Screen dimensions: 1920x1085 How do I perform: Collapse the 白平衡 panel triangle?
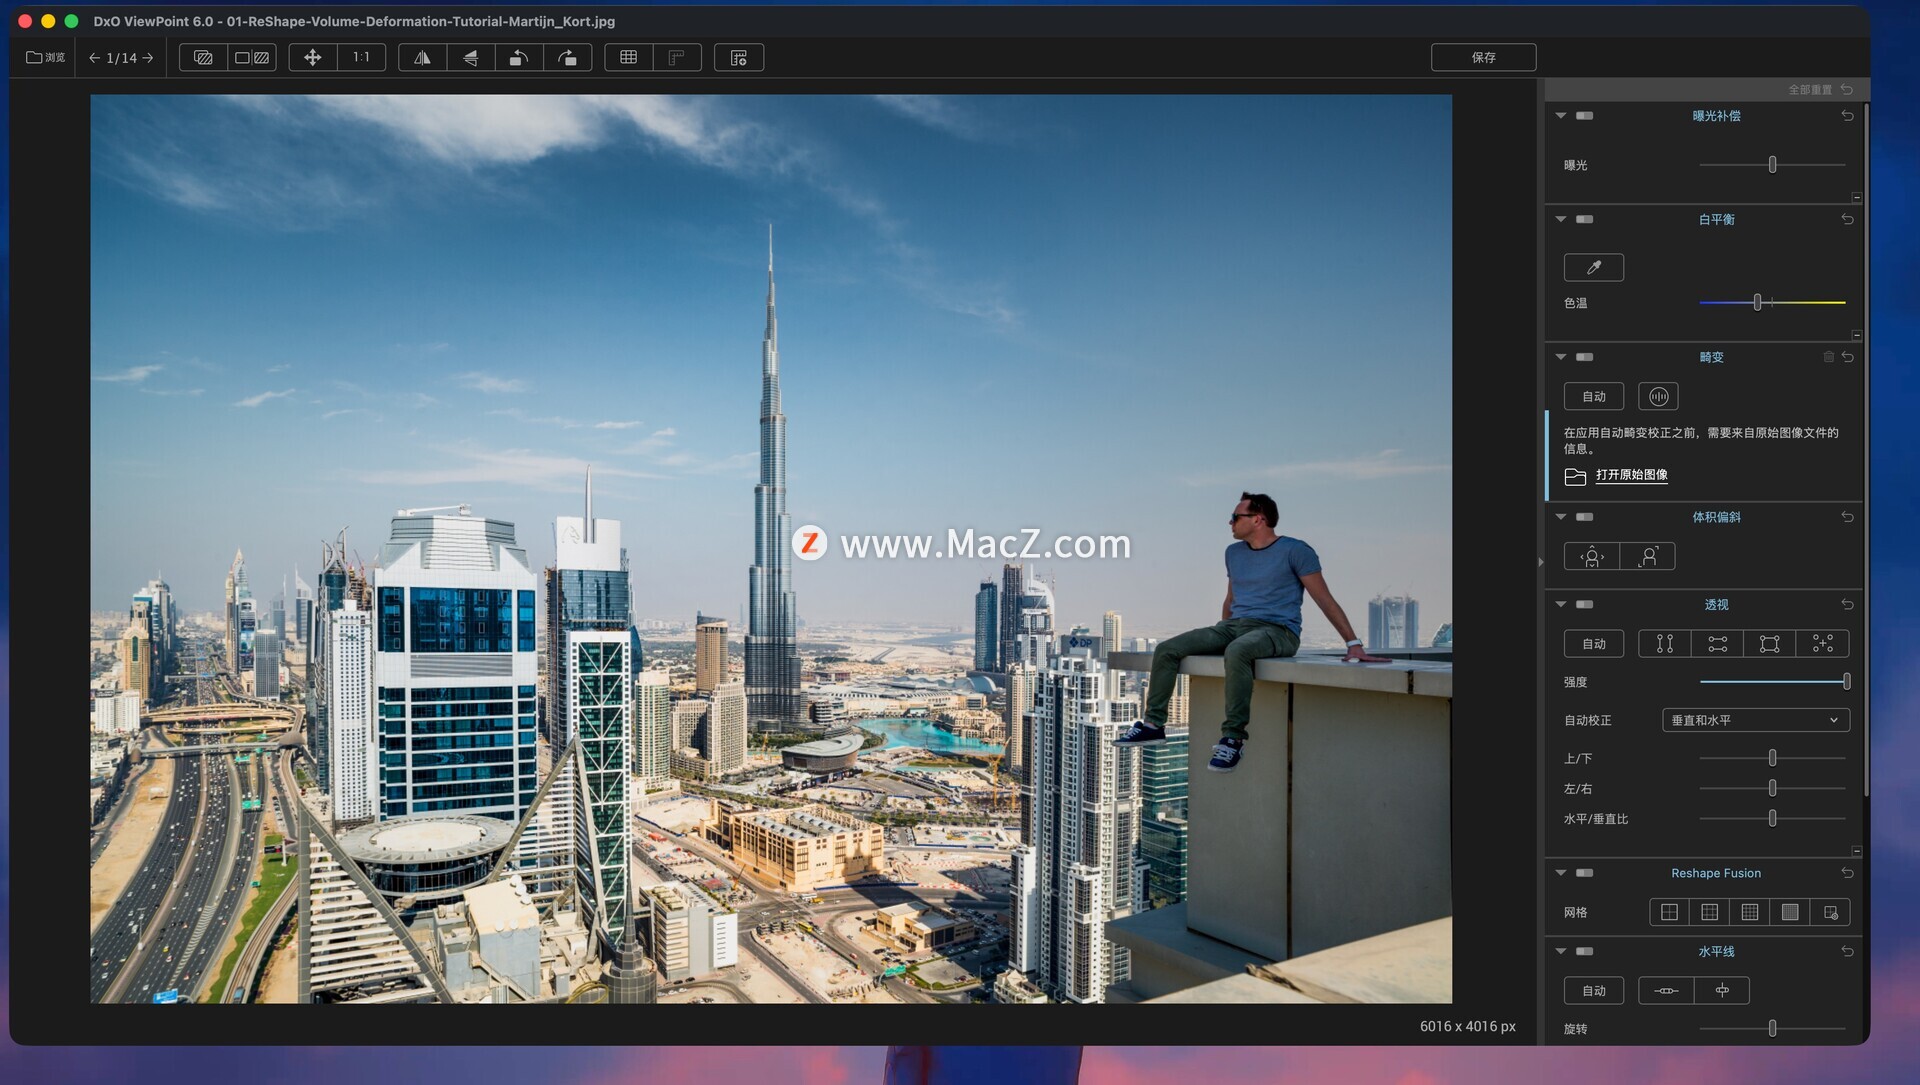1560,219
